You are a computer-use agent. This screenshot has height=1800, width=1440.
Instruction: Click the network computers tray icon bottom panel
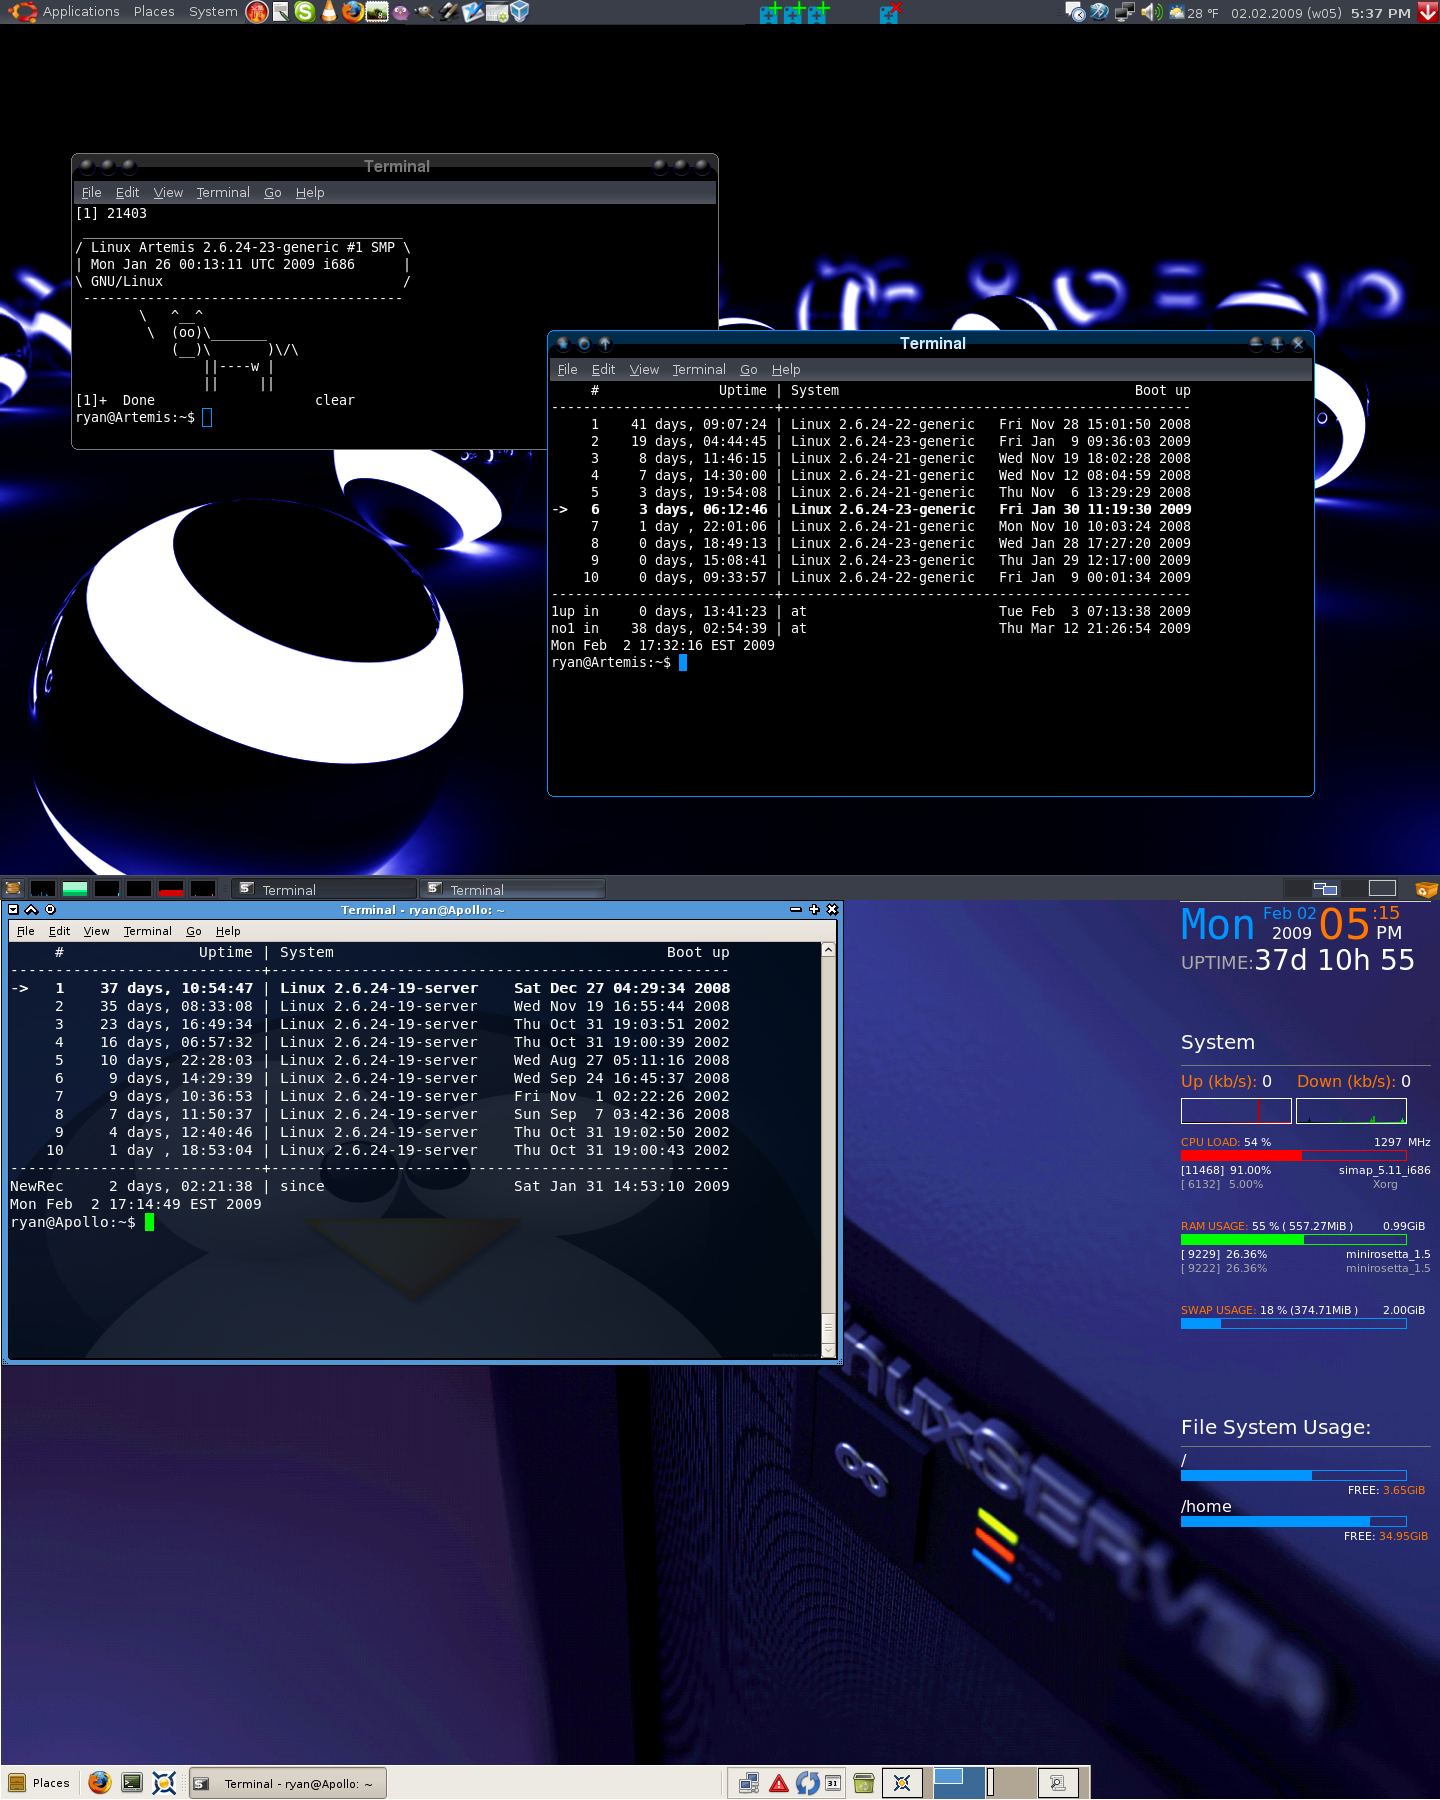749,1783
